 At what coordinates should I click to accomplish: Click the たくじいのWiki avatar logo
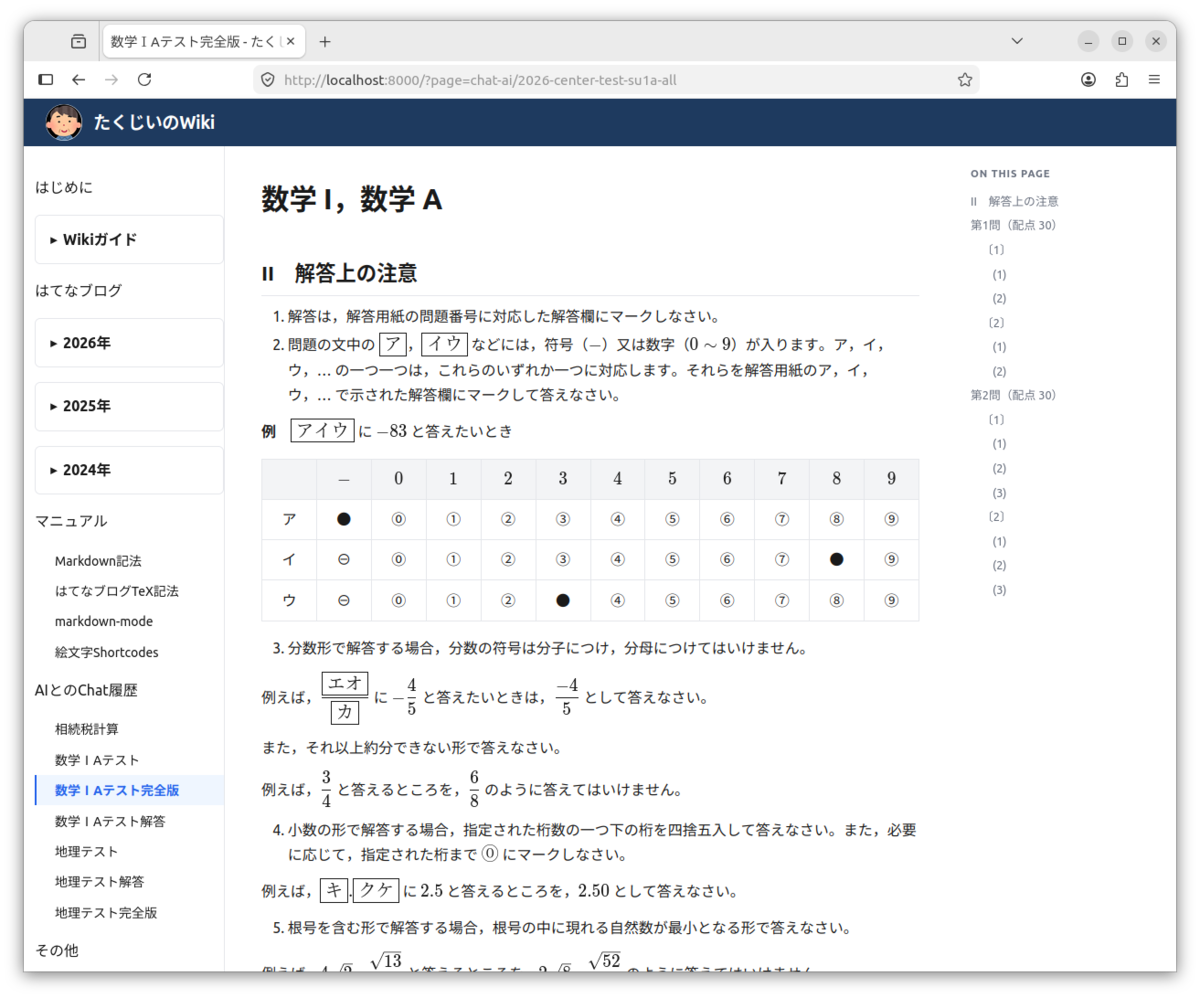click(64, 122)
